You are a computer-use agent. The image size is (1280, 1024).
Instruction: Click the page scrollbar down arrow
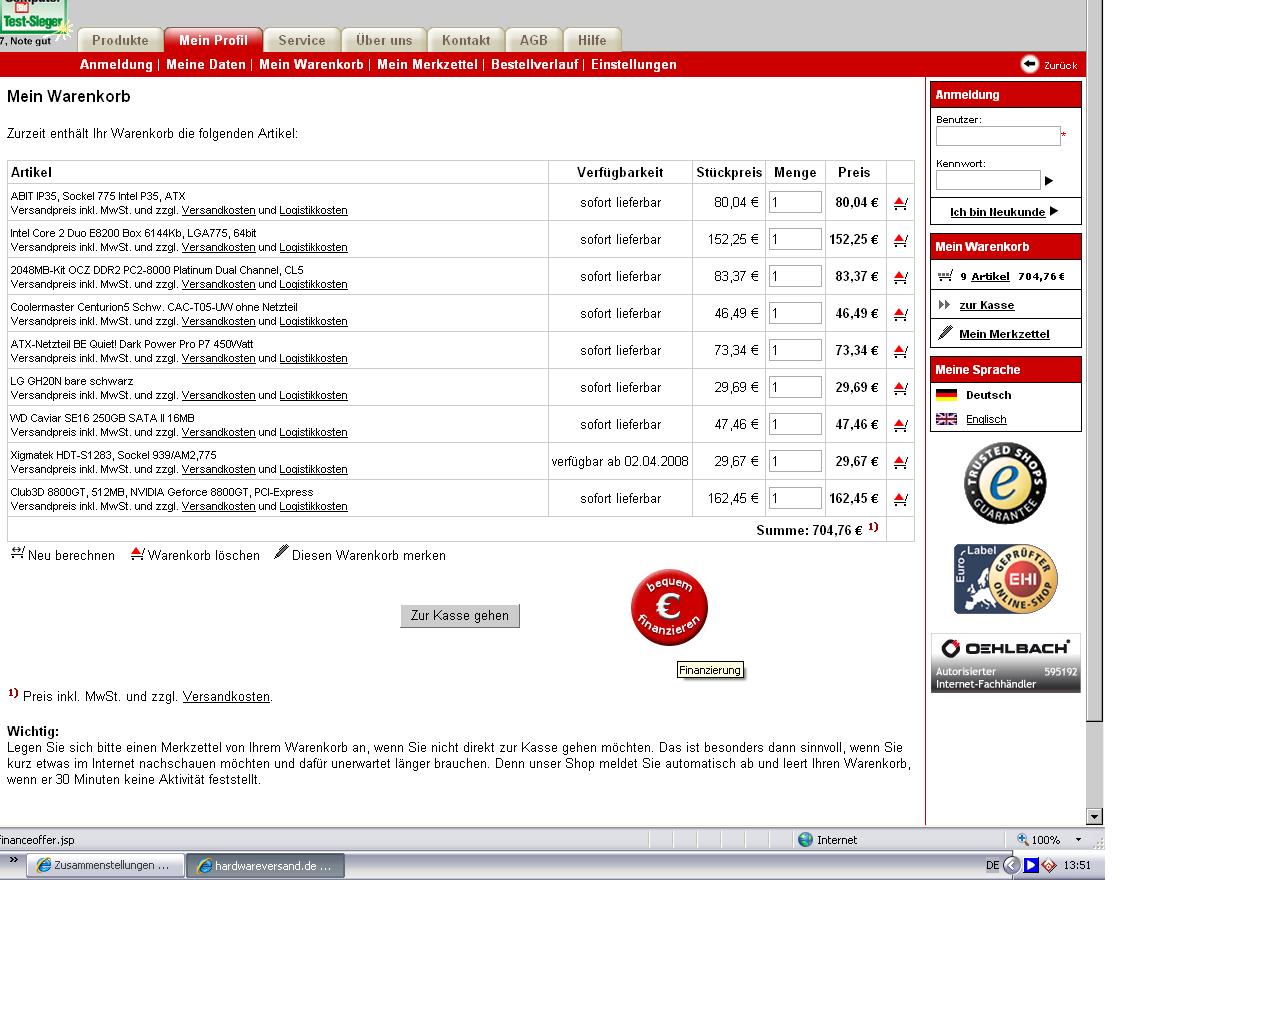click(1094, 816)
